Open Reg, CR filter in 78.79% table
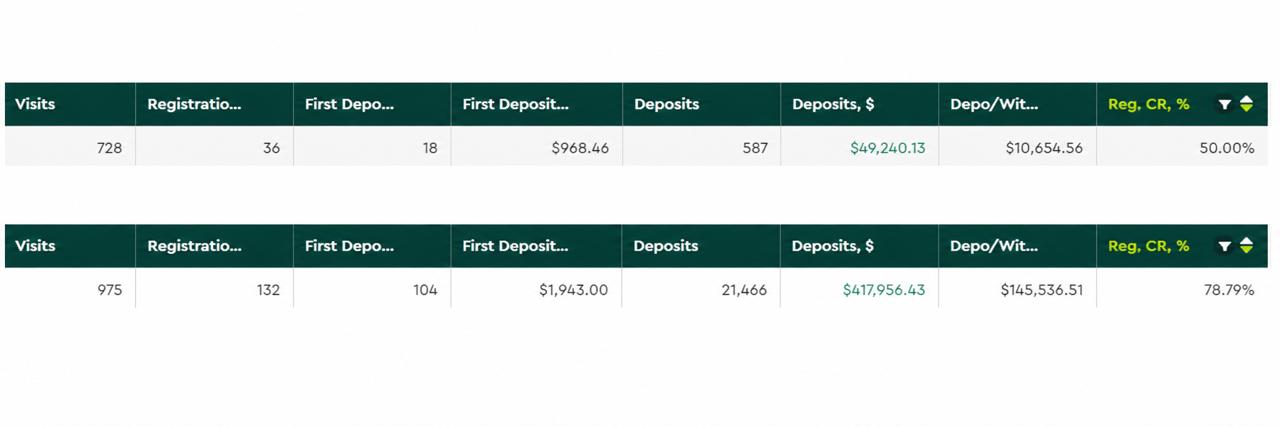Image resolution: width=1280 pixels, height=427 pixels. [x=1225, y=246]
